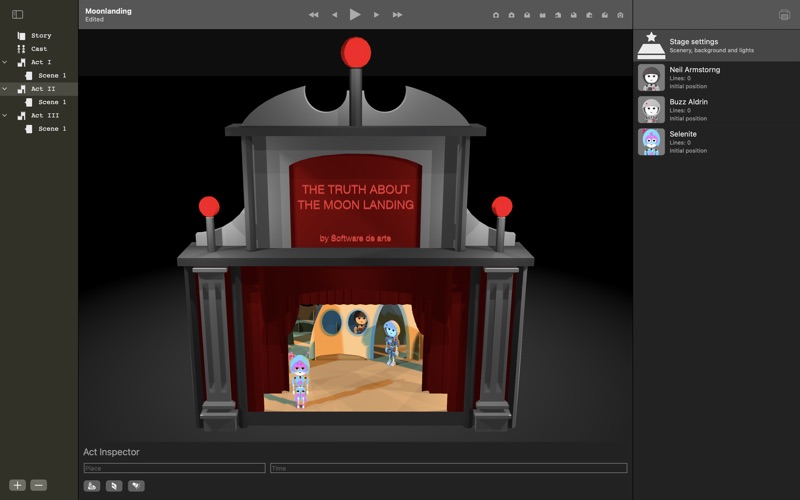Collapse the Act I chevron
Screen dimensions: 800x500
(5, 62)
